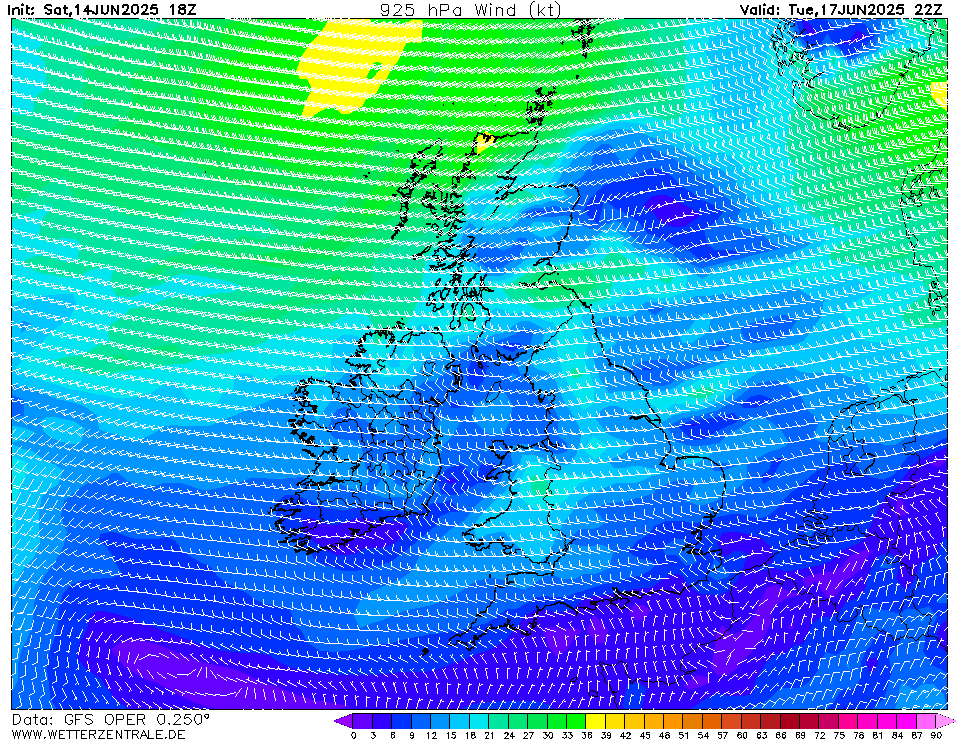This screenshot has width=959, height=741.
Task: Select the orange legend swatch between 48 and 51
Action: (x=673, y=720)
